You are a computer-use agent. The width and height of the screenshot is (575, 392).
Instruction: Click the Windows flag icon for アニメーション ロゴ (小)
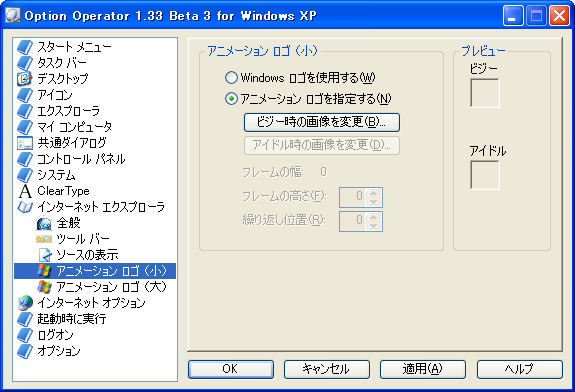coord(44,271)
